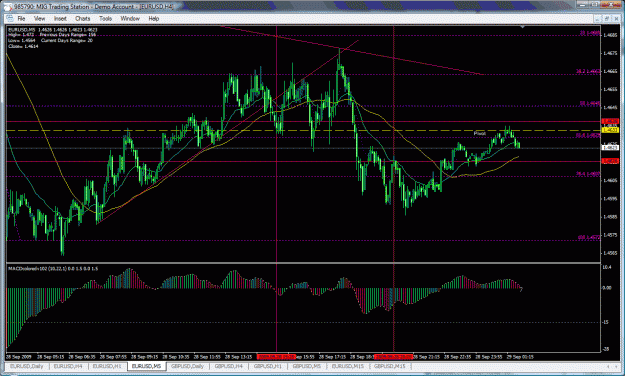Open the Window menu
Viewport: 625px width, 376px height.
point(130,18)
